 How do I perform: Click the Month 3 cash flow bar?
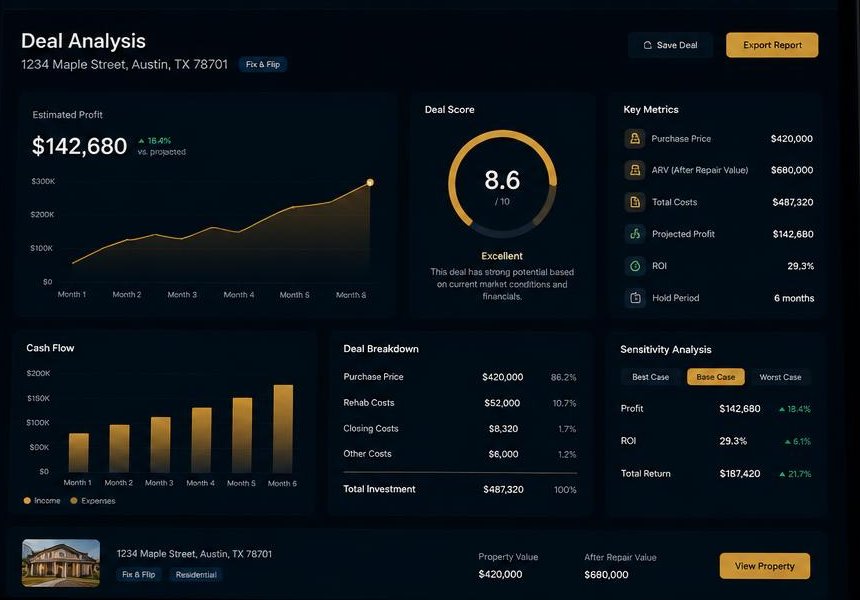point(161,445)
